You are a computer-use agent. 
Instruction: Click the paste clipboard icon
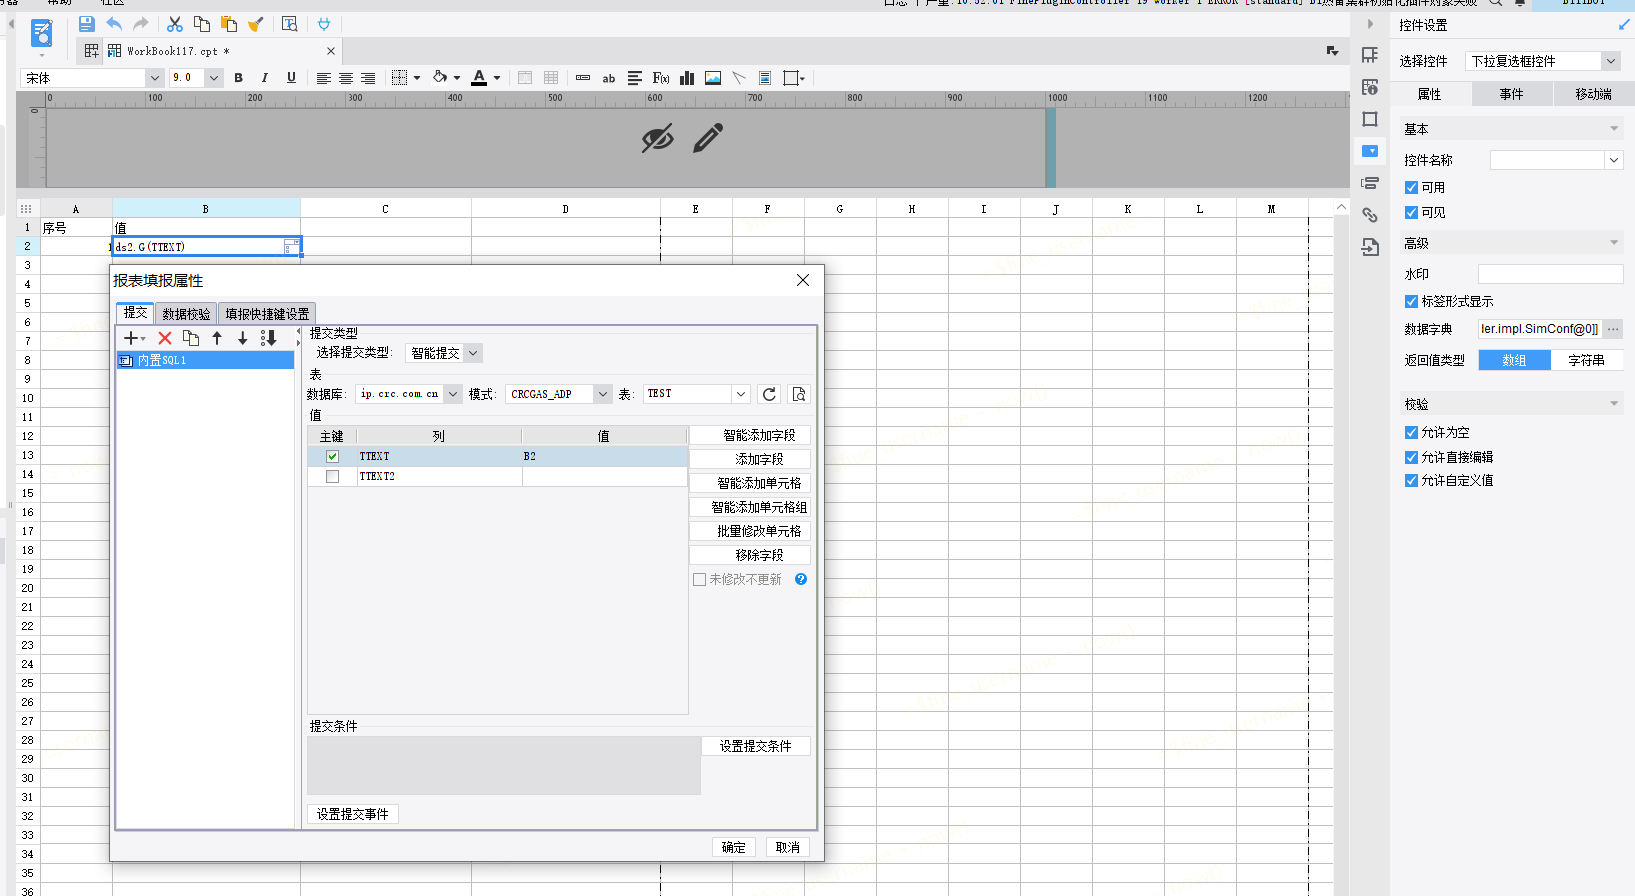pos(229,24)
